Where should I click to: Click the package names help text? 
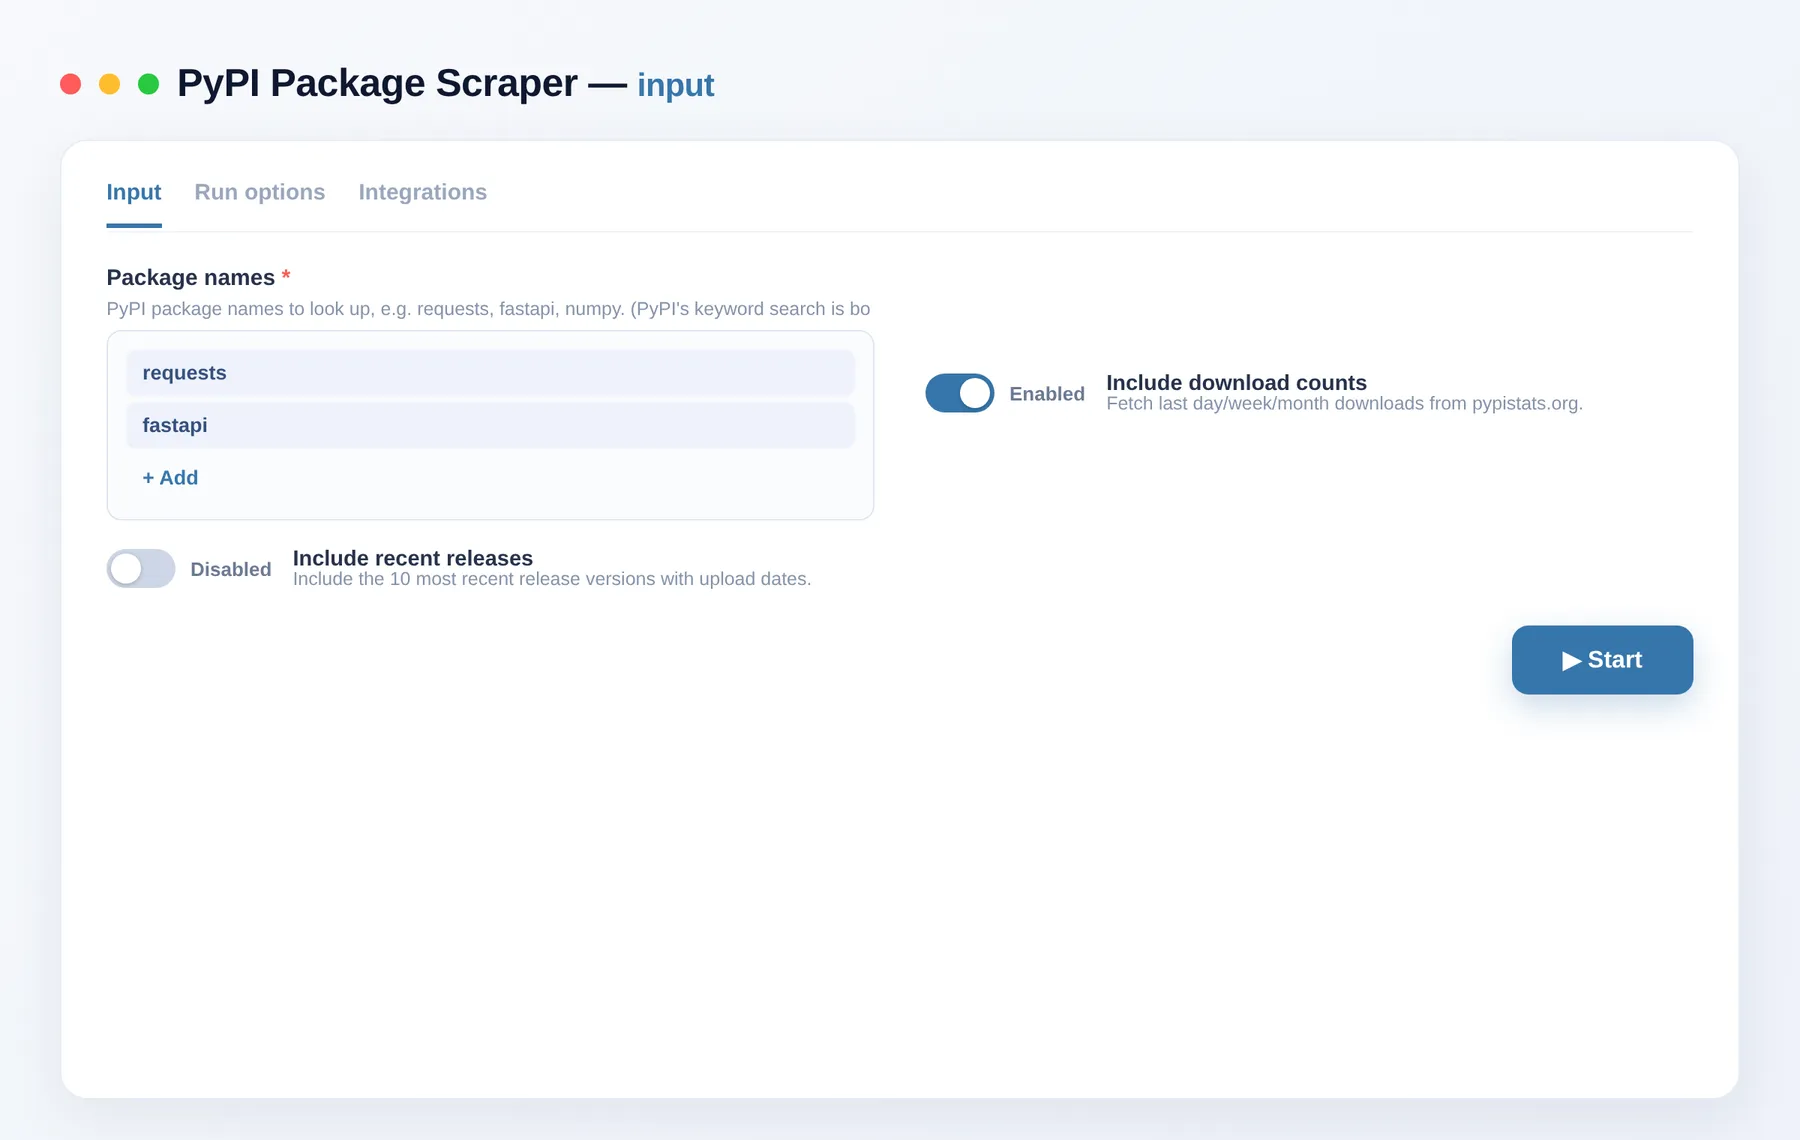488,309
